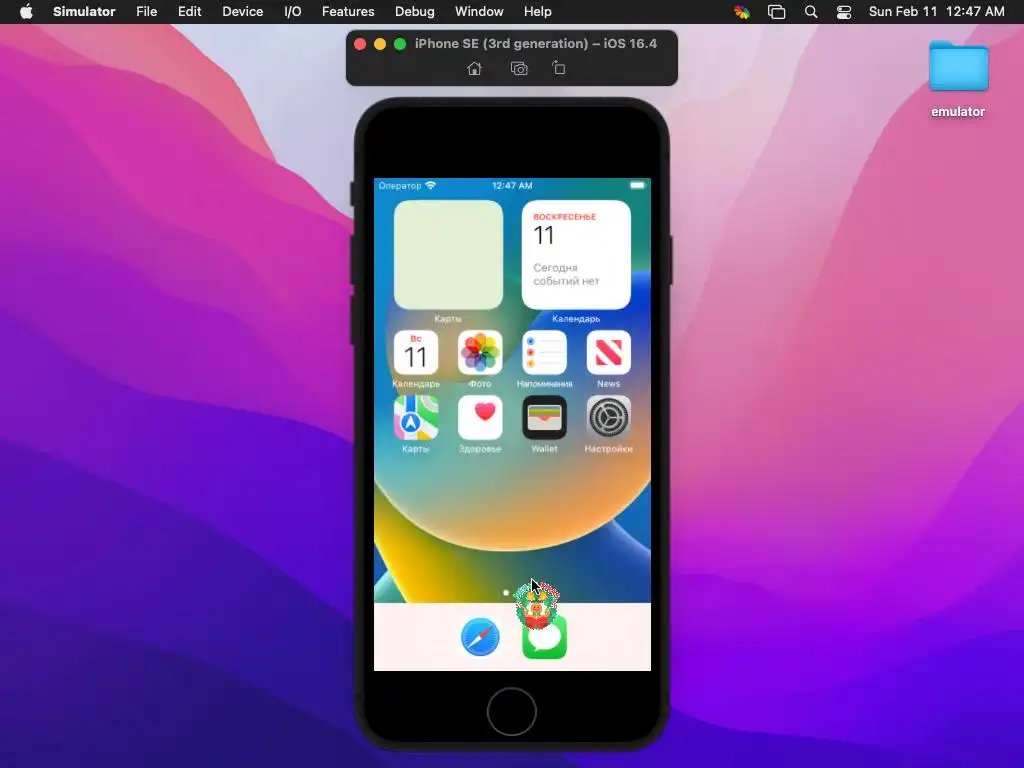Open the Settings app
Viewport: 1024px width, 768px height.
click(x=609, y=417)
